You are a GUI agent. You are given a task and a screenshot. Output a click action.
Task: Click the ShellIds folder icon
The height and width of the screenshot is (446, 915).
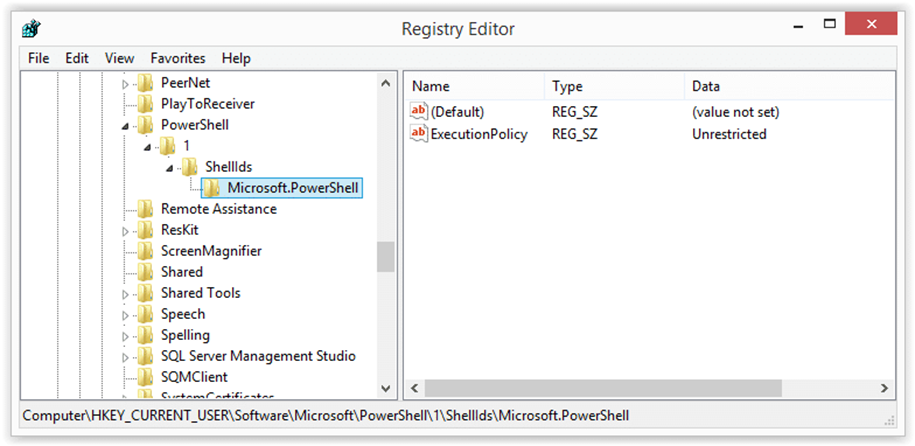coord(189,167)
